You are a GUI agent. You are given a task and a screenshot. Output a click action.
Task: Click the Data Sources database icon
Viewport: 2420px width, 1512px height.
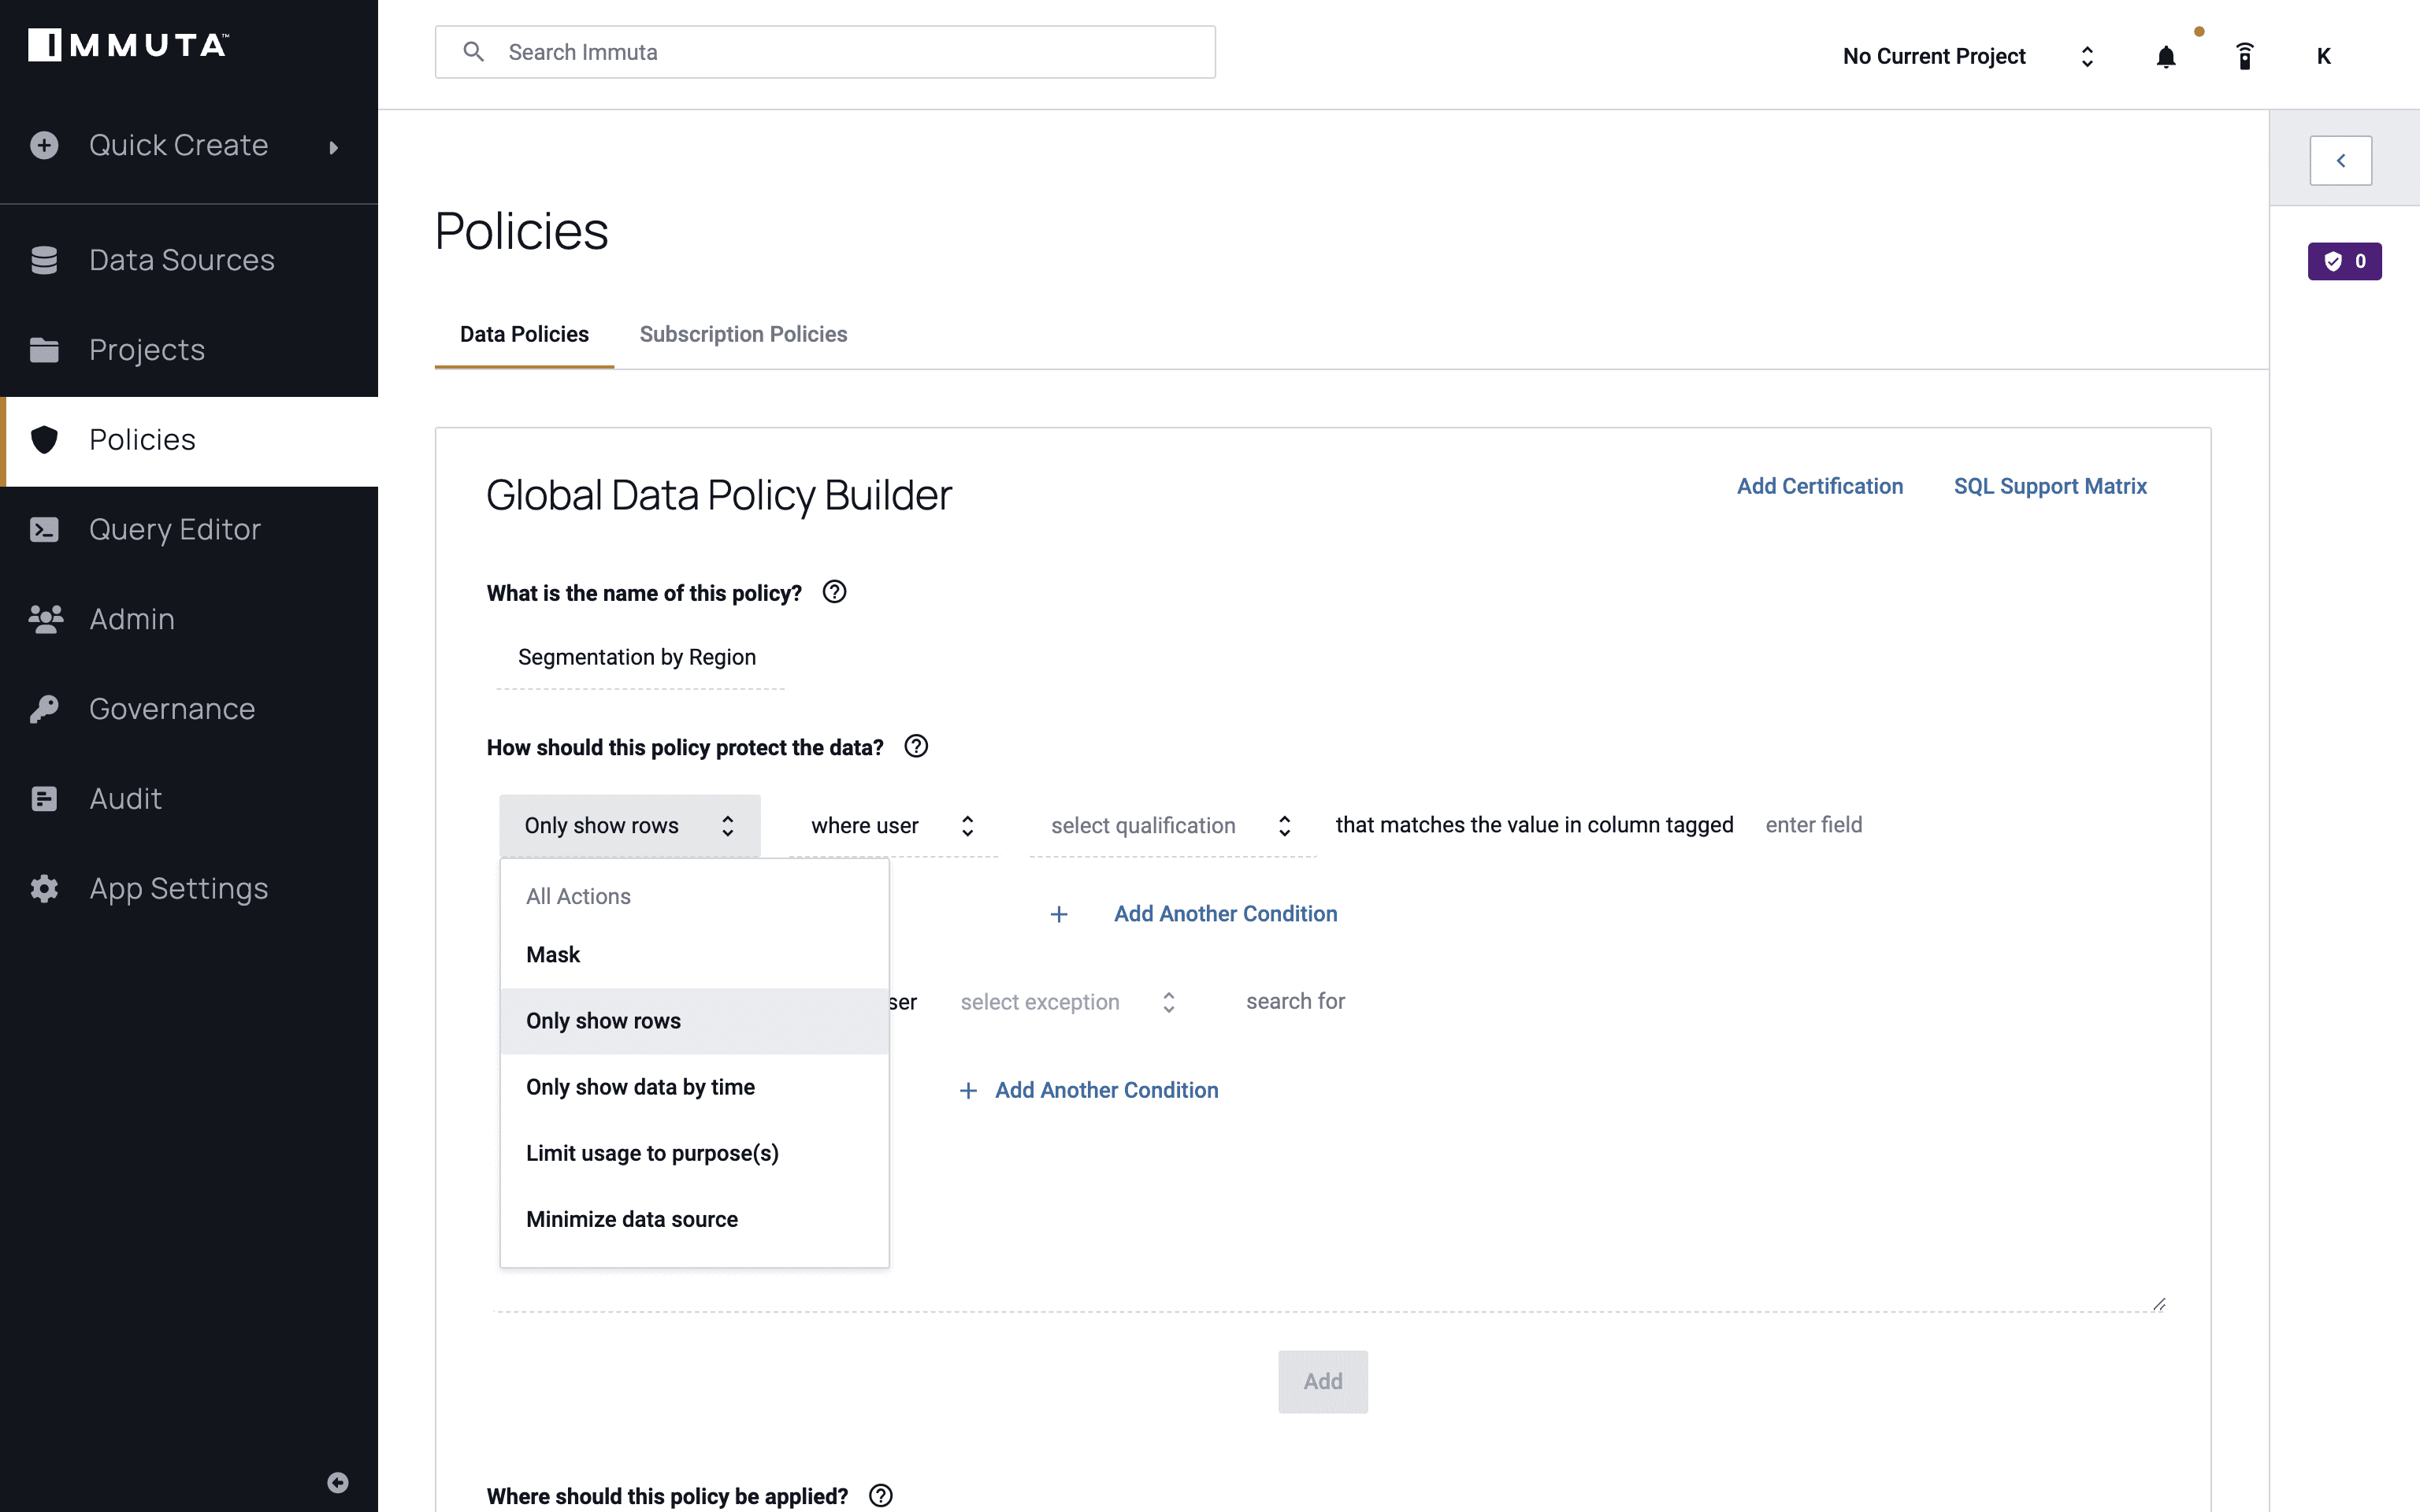[44, 260]
